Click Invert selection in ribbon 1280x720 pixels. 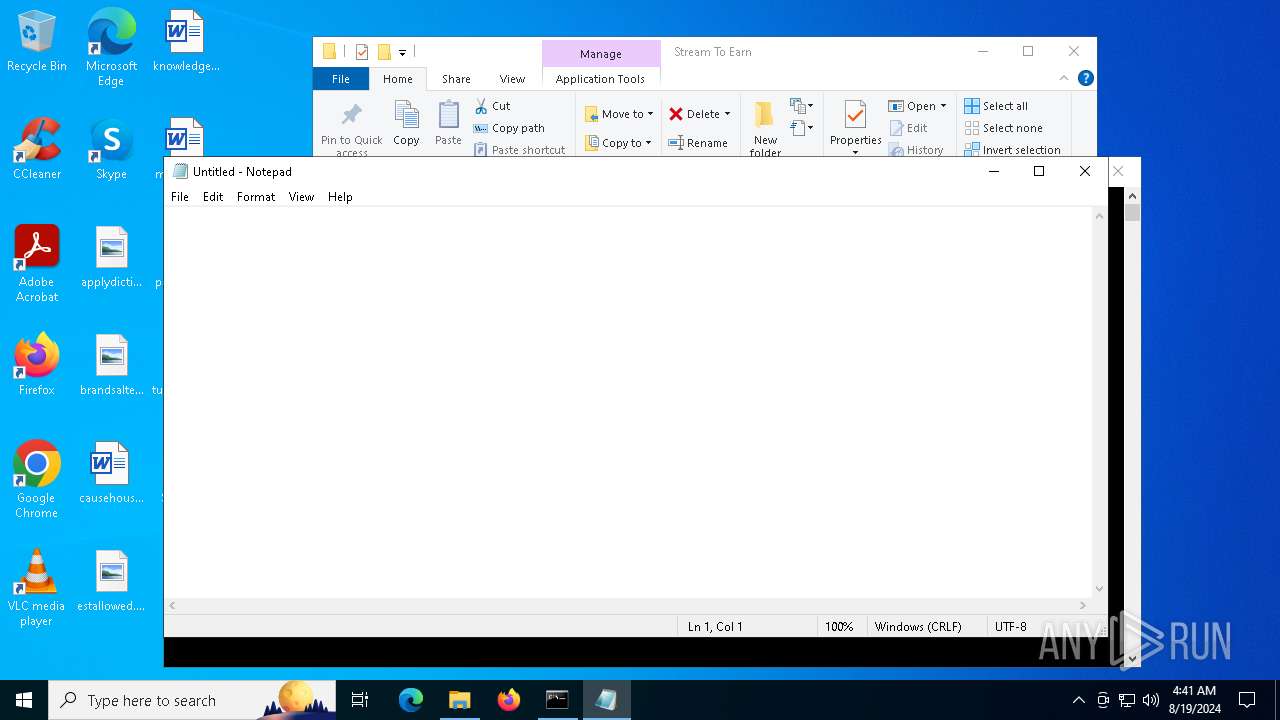(1012, 150)
